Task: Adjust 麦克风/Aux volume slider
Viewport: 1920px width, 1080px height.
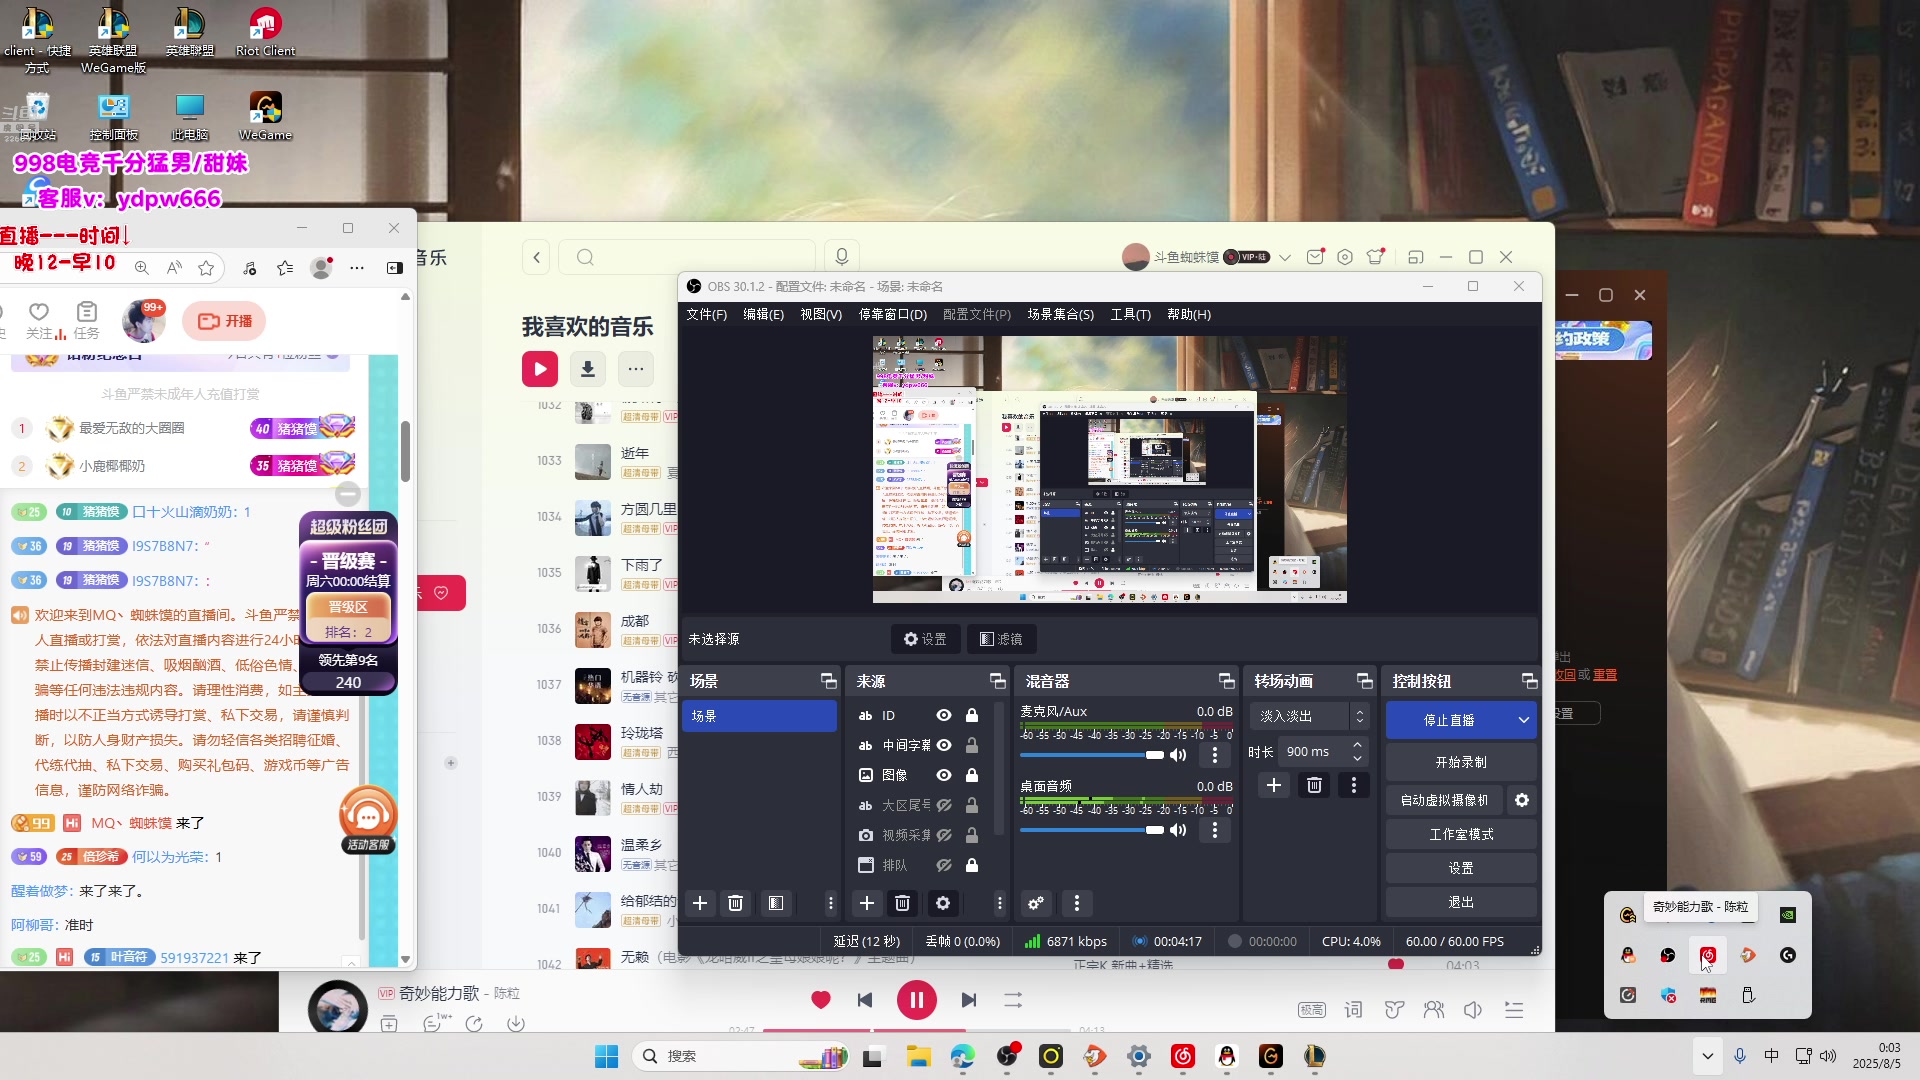Action: point(1092,755)
